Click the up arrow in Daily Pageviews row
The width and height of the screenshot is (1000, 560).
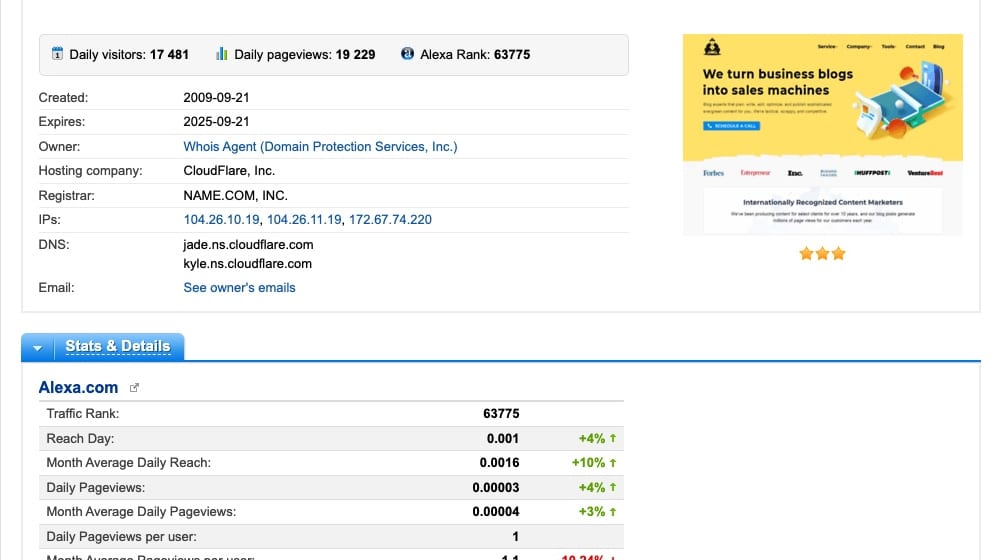(x=613, y=488)
